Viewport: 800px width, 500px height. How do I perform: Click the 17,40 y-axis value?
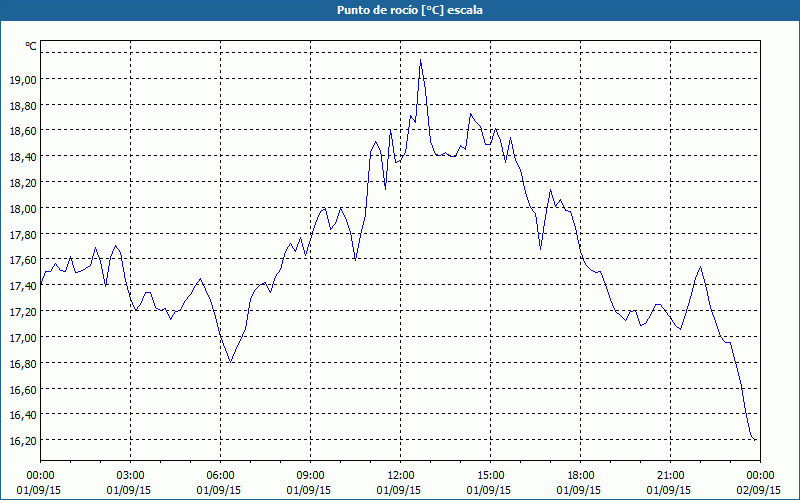pos(23,286)
